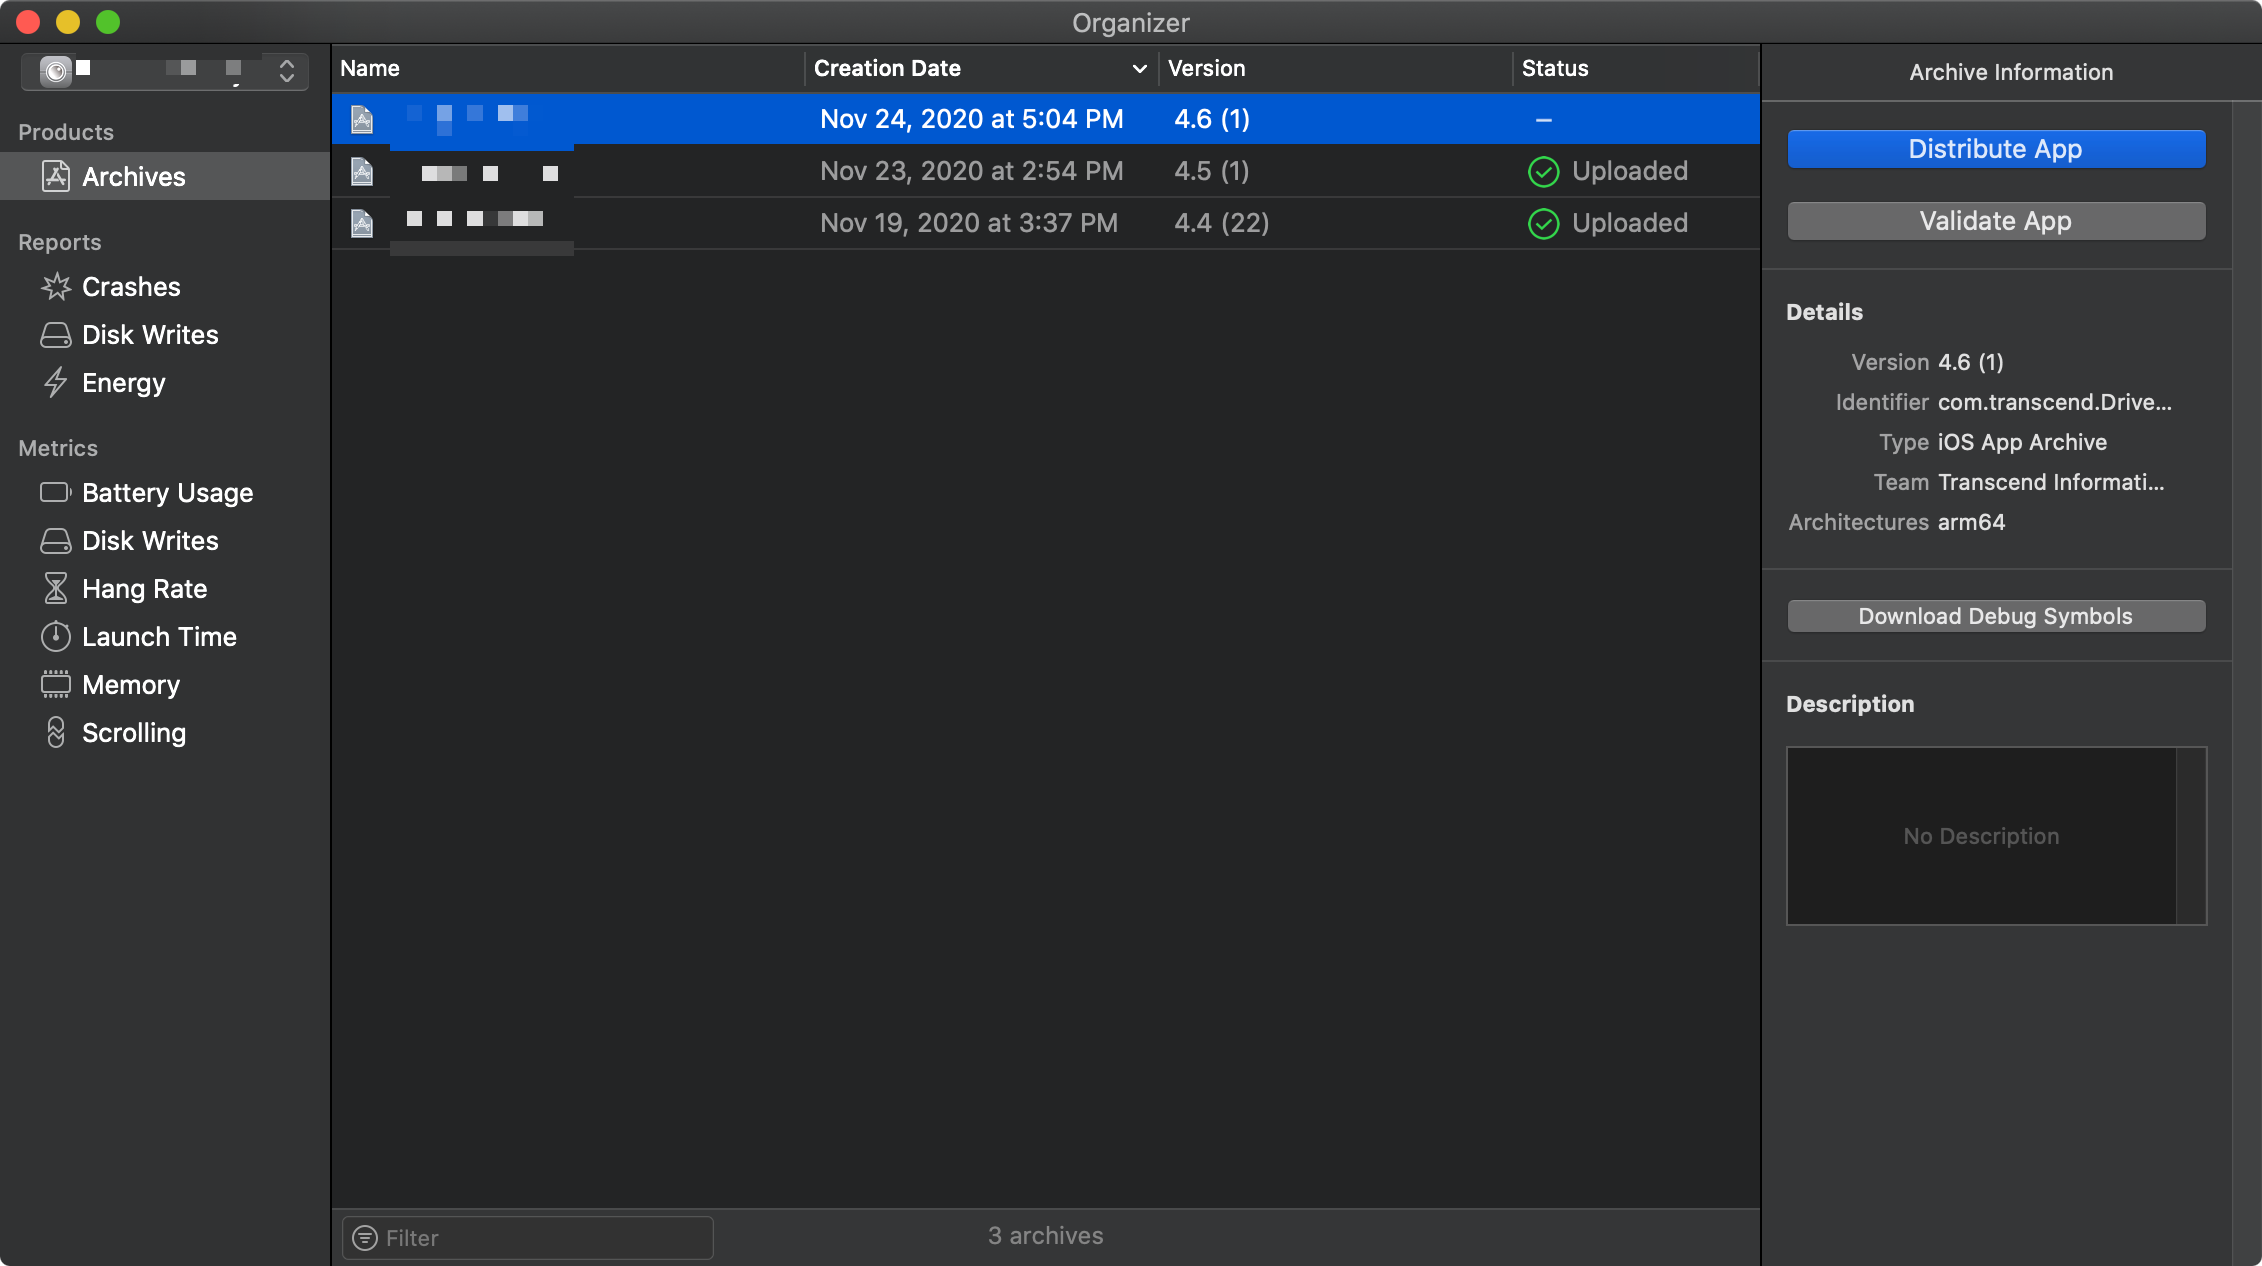2262x1266 pixels.
Task: Open Launch Time metrics
Action: [x=160, y=637]
